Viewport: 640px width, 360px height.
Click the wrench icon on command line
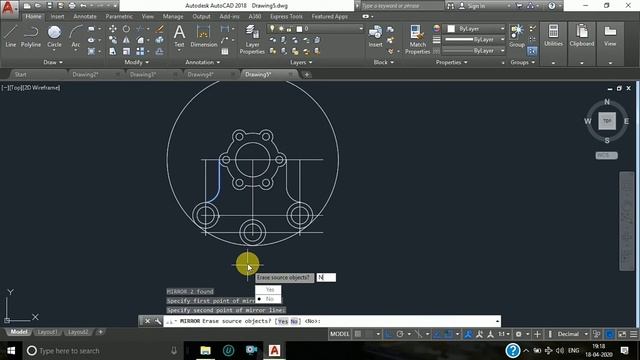coord(158,321)
